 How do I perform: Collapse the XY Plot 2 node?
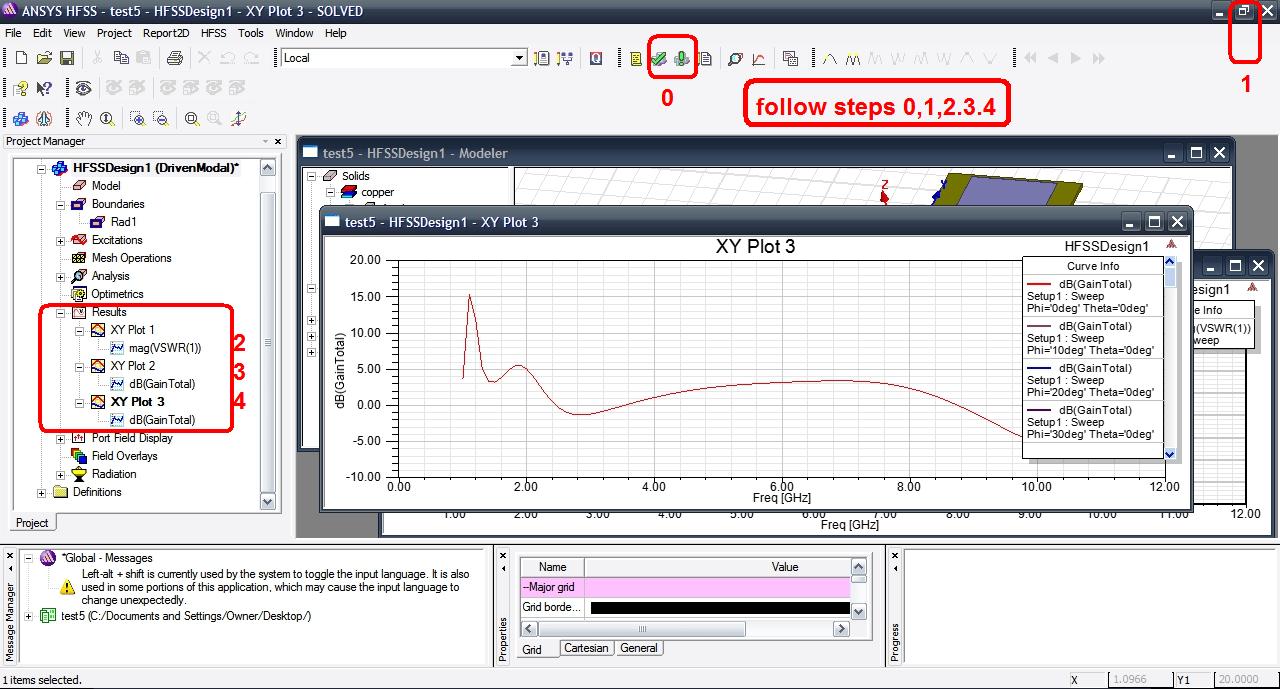pyautogui.click(x=80, y=366)
